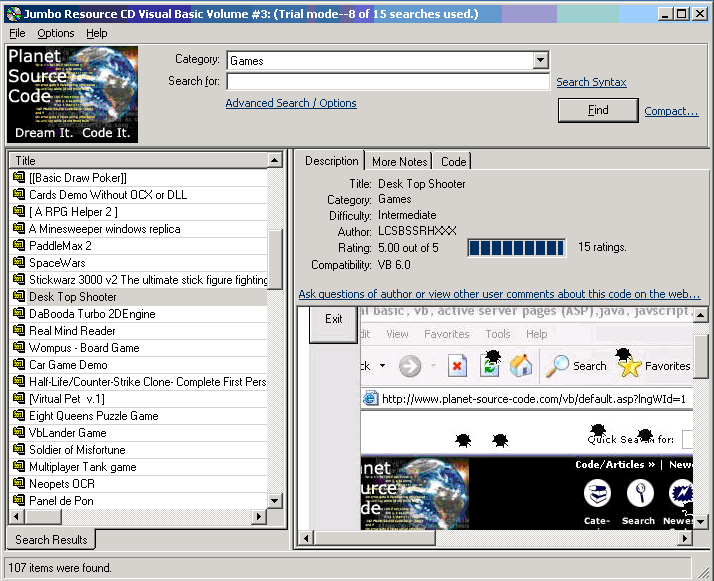Select the Search Results tab
The width and height of the screenshot is (714, 581).
tap(51, 540)
